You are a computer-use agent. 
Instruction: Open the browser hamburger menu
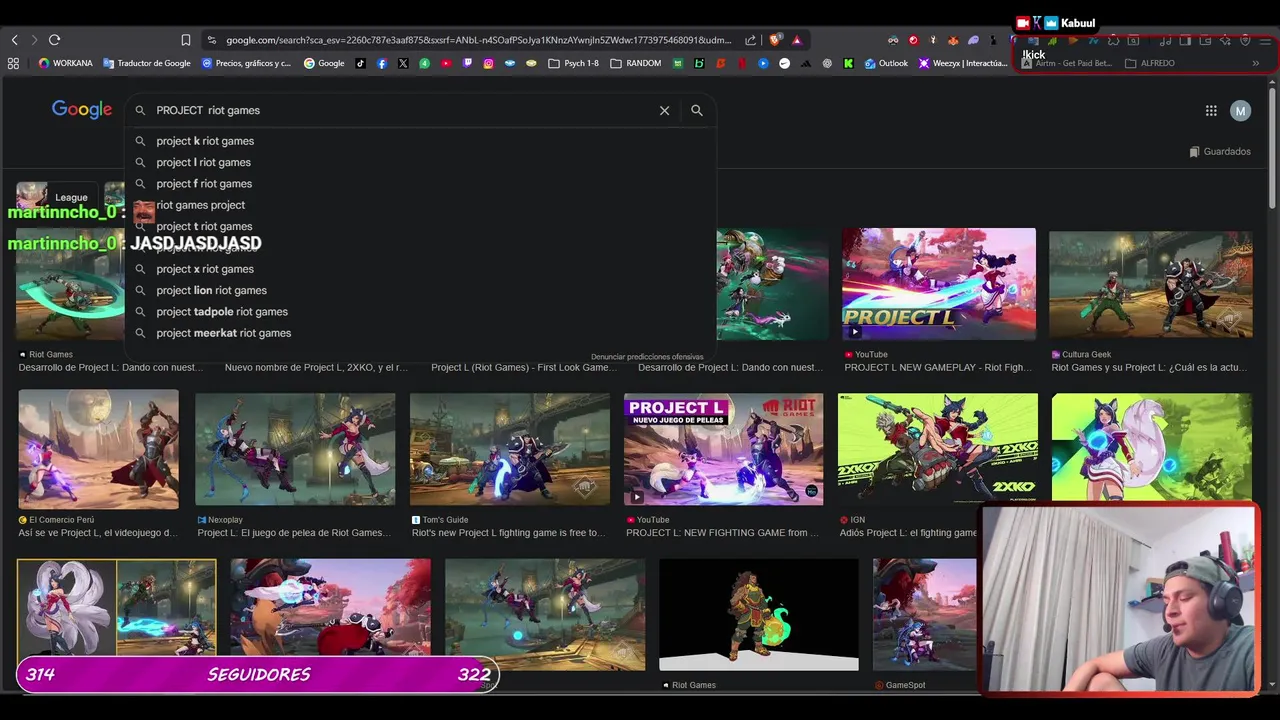coord(1265,40)
